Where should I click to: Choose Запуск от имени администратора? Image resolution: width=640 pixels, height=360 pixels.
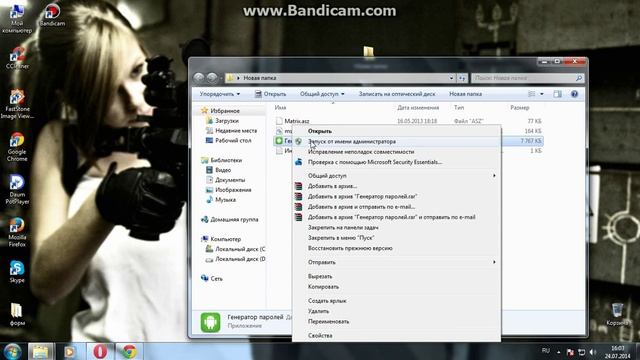pyautogui.click(x=396, y=141)
